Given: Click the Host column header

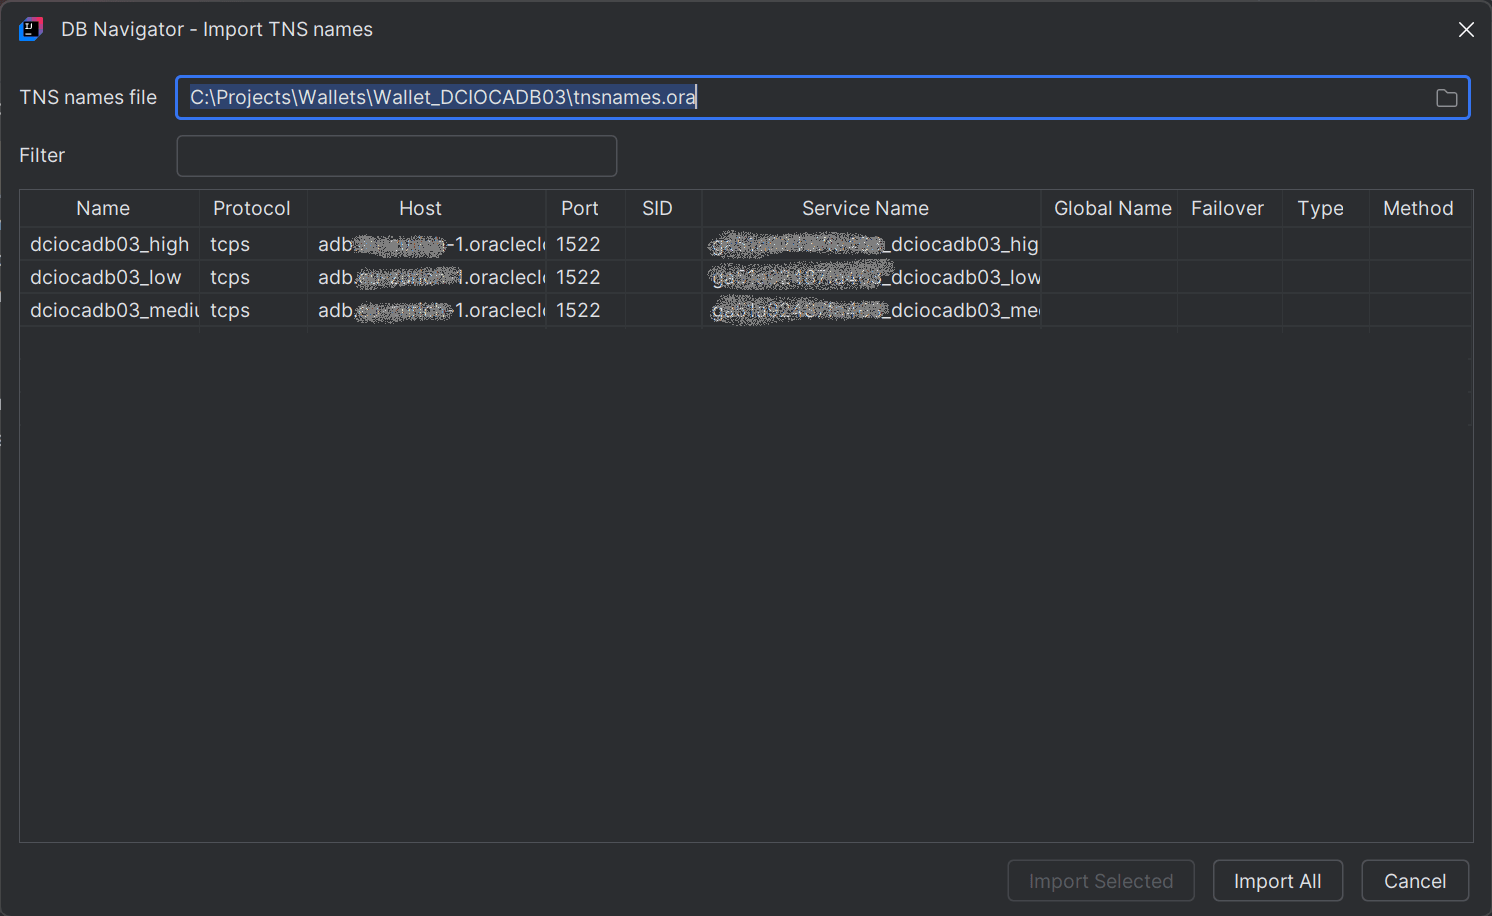Looking at the screenshot, I should (420, 208).
